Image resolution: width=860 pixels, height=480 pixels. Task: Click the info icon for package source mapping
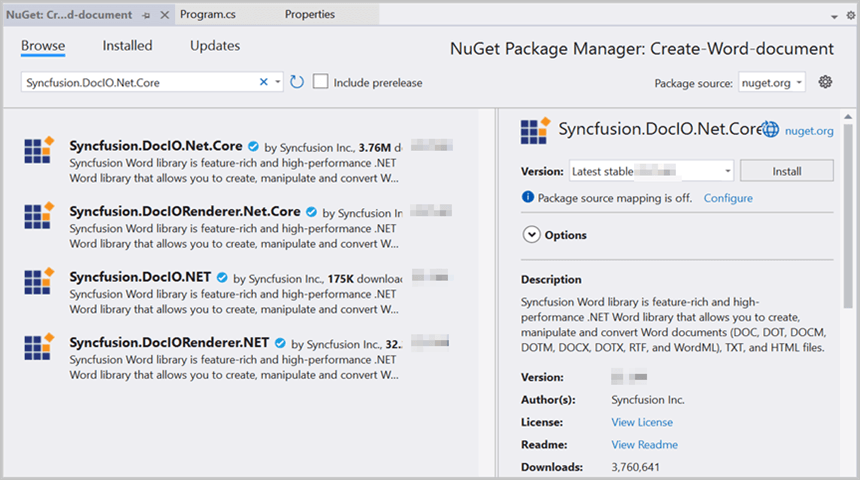pyautogui.click(x=528, y=197)
